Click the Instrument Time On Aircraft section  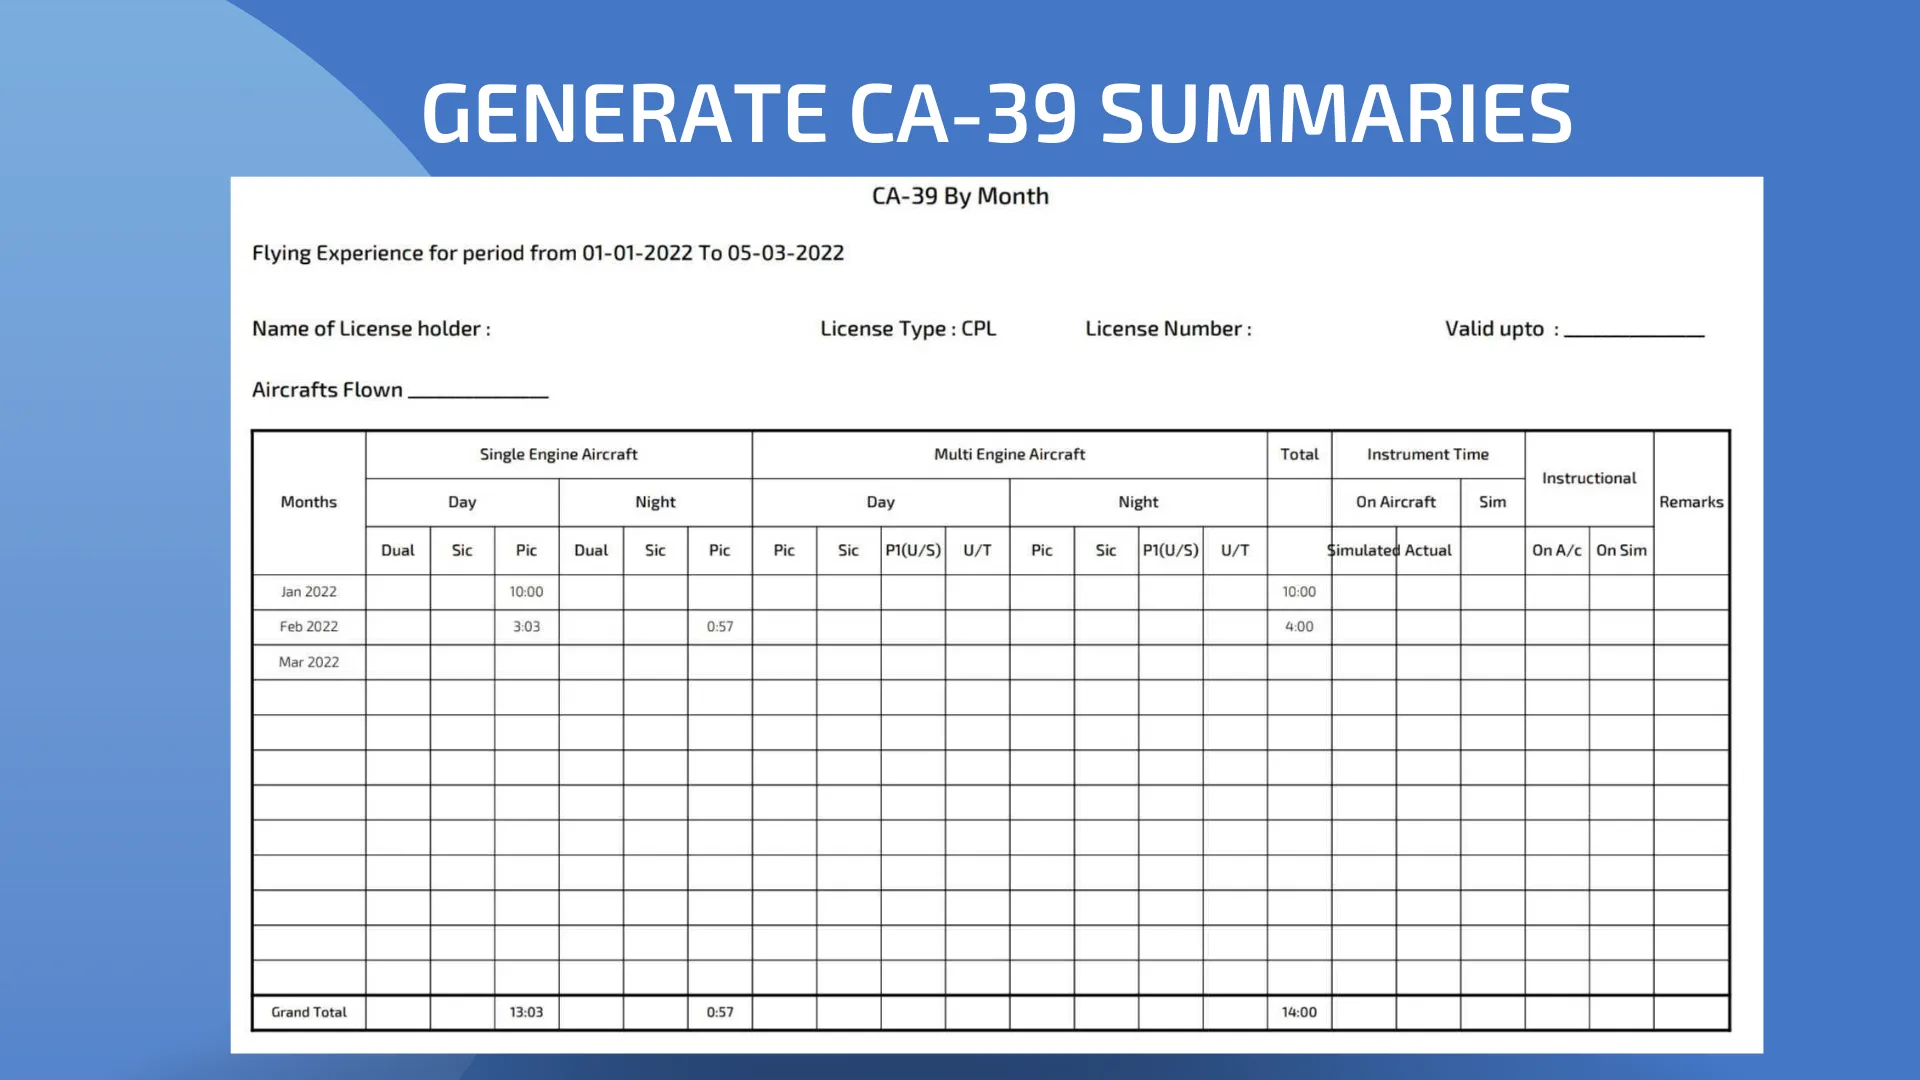(x=1394, y=501)
